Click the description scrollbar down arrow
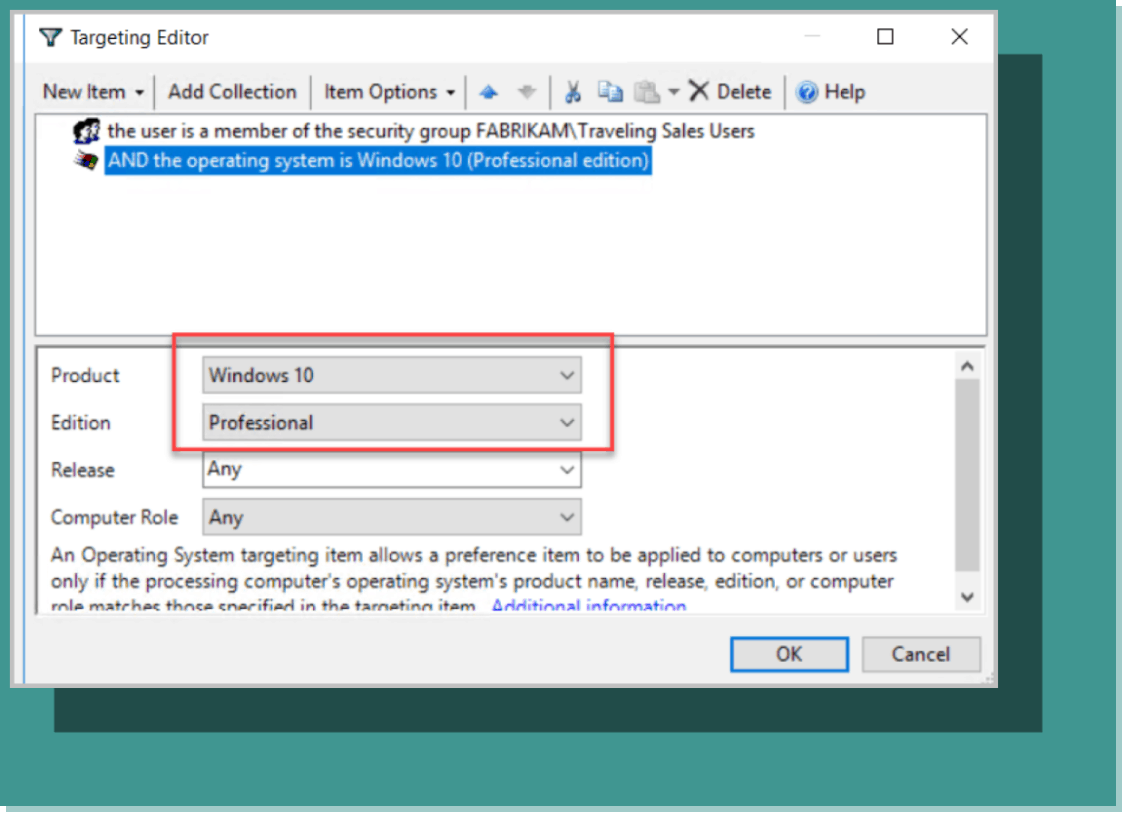Screen dimensions: 1128x818 point(968,597)
